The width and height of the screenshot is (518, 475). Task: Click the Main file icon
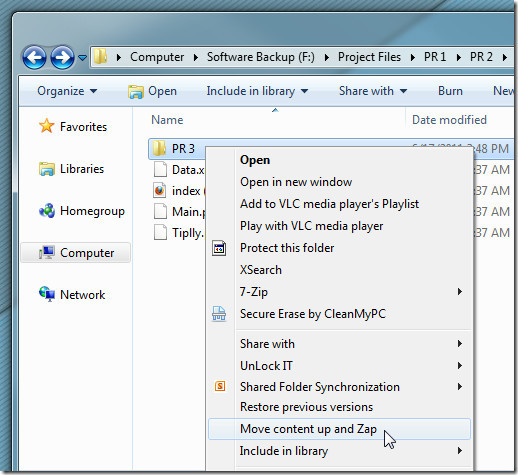click(x=160, y=212)
